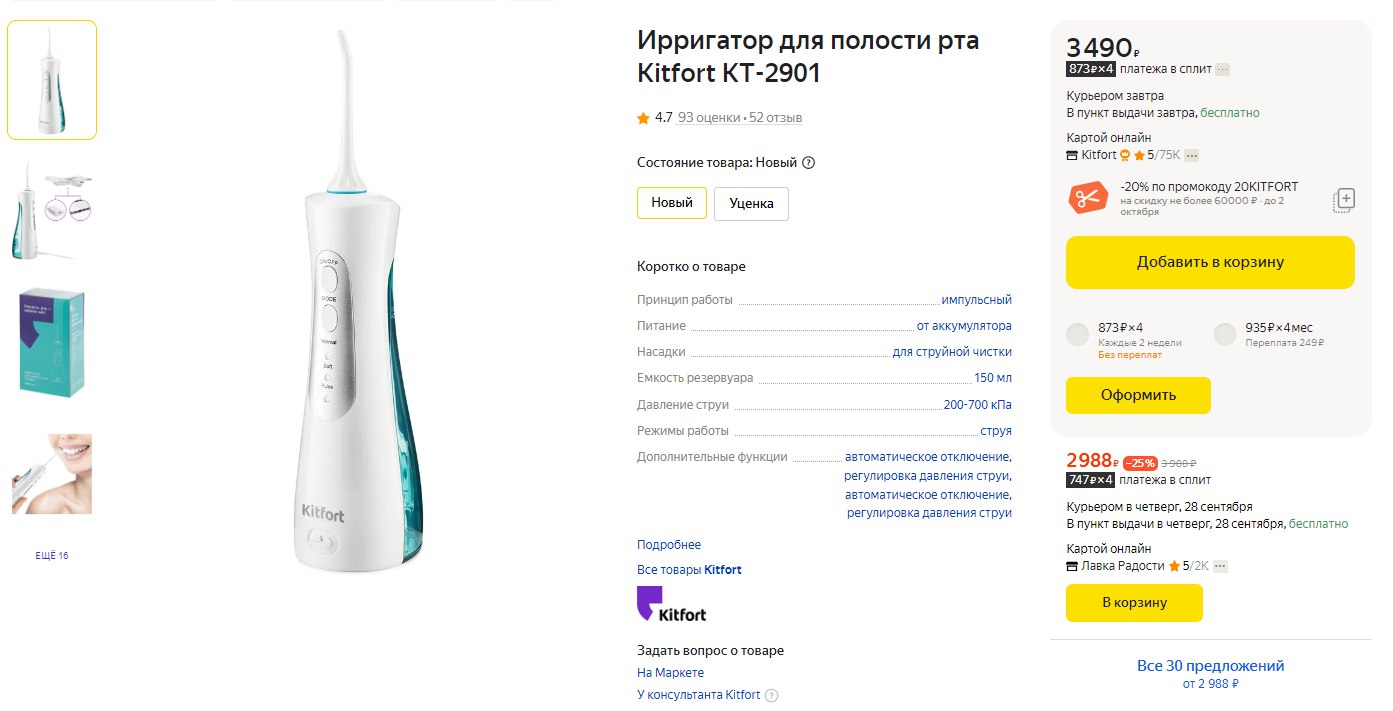Image resolution: width=1393 pixels, height=711 pixels.
Task: Select the 873₽×4 every two weeks payment option
Action: click(x=1077, y=335)
